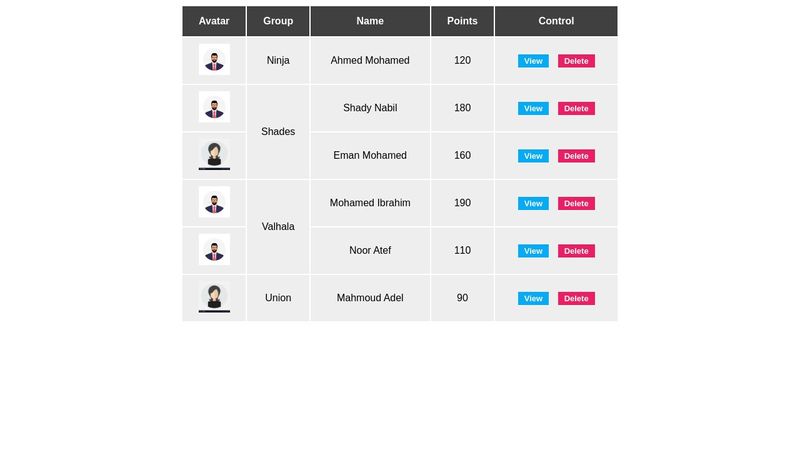Screen dimensions: 800x450
Task: Select the Valhala group cell
Action: click(278, 226)
